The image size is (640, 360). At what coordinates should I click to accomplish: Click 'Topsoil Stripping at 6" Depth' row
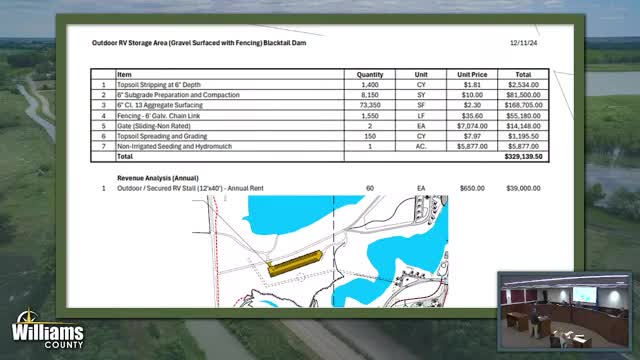[x=320, y=85]
